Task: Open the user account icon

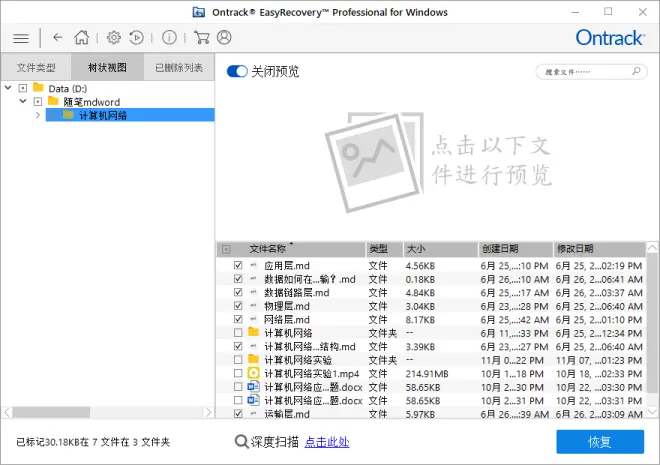Action: (x=224, y=37)
